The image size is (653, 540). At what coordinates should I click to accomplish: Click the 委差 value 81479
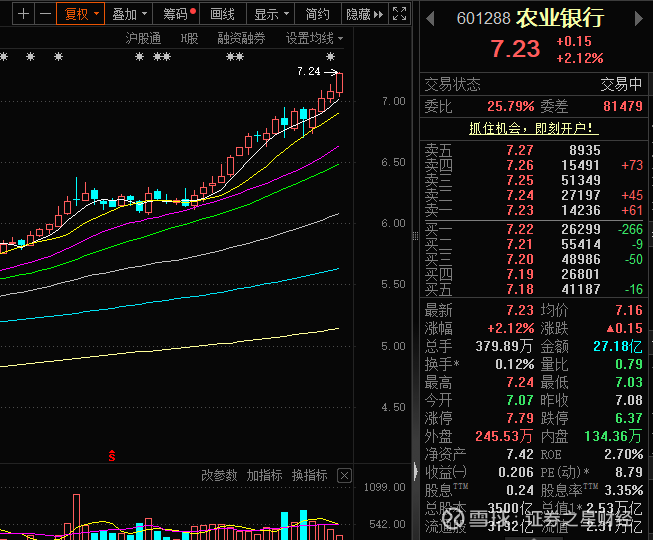pyautogui.click(x=623, y=106)
